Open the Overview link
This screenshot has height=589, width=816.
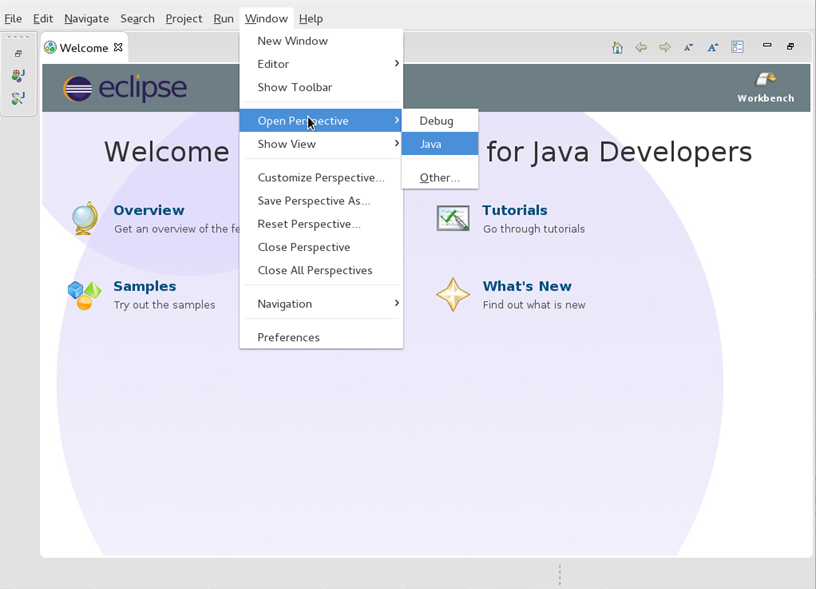pos(149,210)
